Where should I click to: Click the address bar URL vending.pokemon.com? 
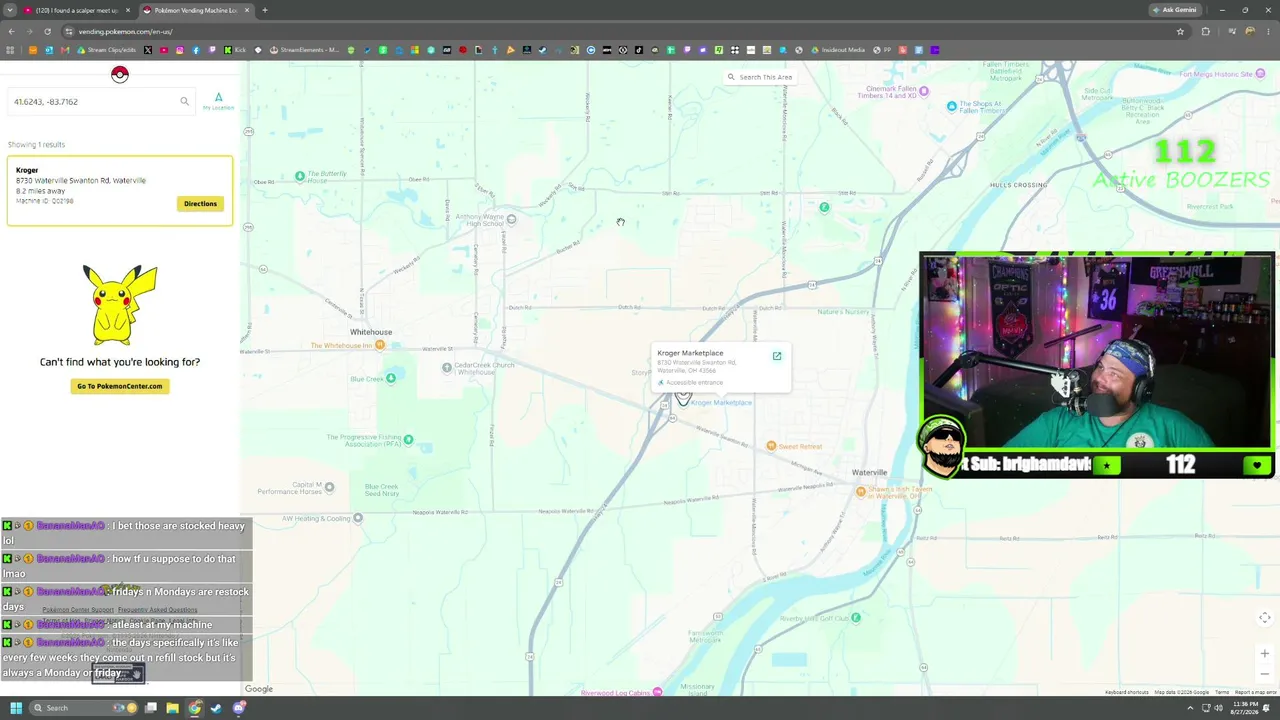(x=126, y=32)
